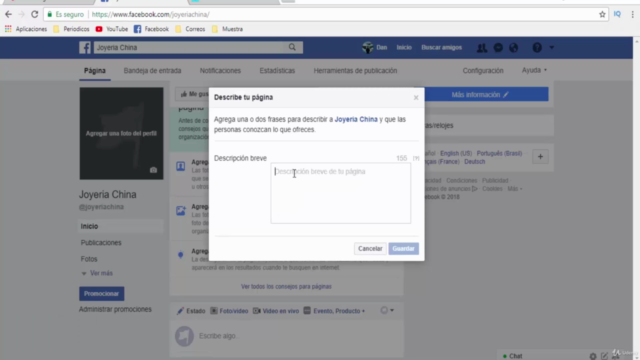Click Guardar button in dialog
640x360 pixels.
[x=403, y=249]
